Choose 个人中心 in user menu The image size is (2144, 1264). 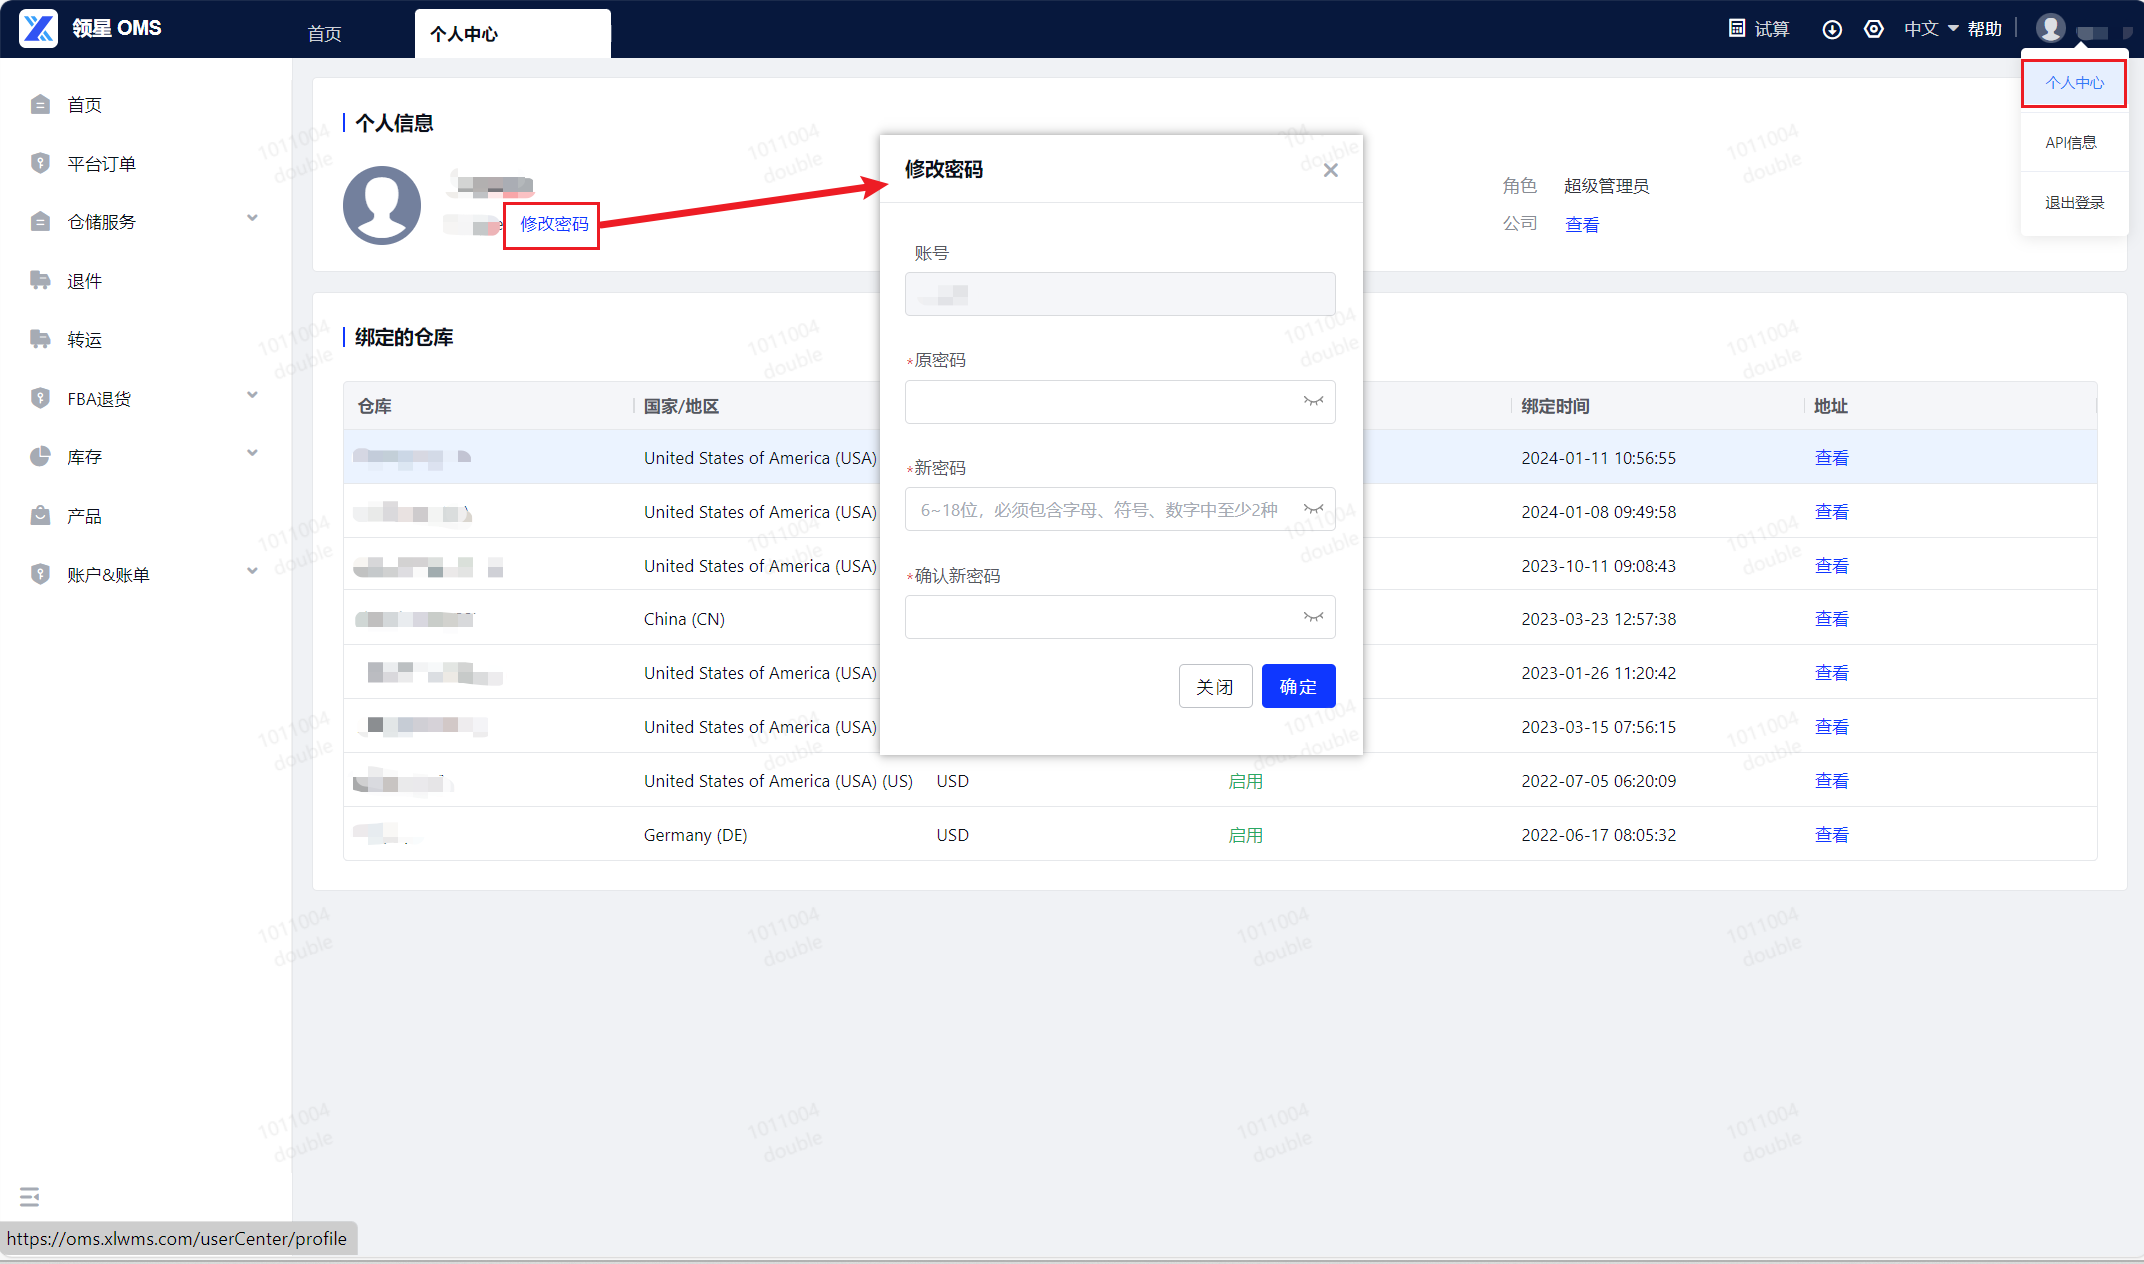[x=2074, y=83]
